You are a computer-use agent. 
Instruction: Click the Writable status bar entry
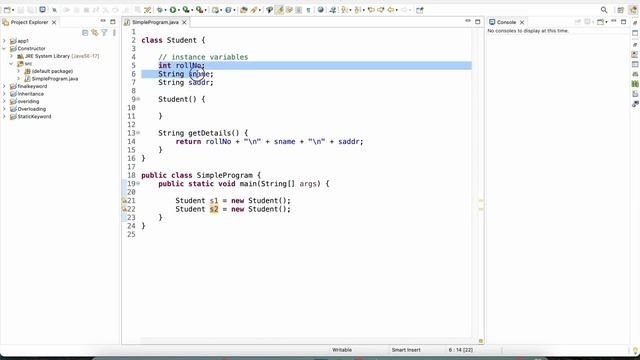[x=342, y=350]
